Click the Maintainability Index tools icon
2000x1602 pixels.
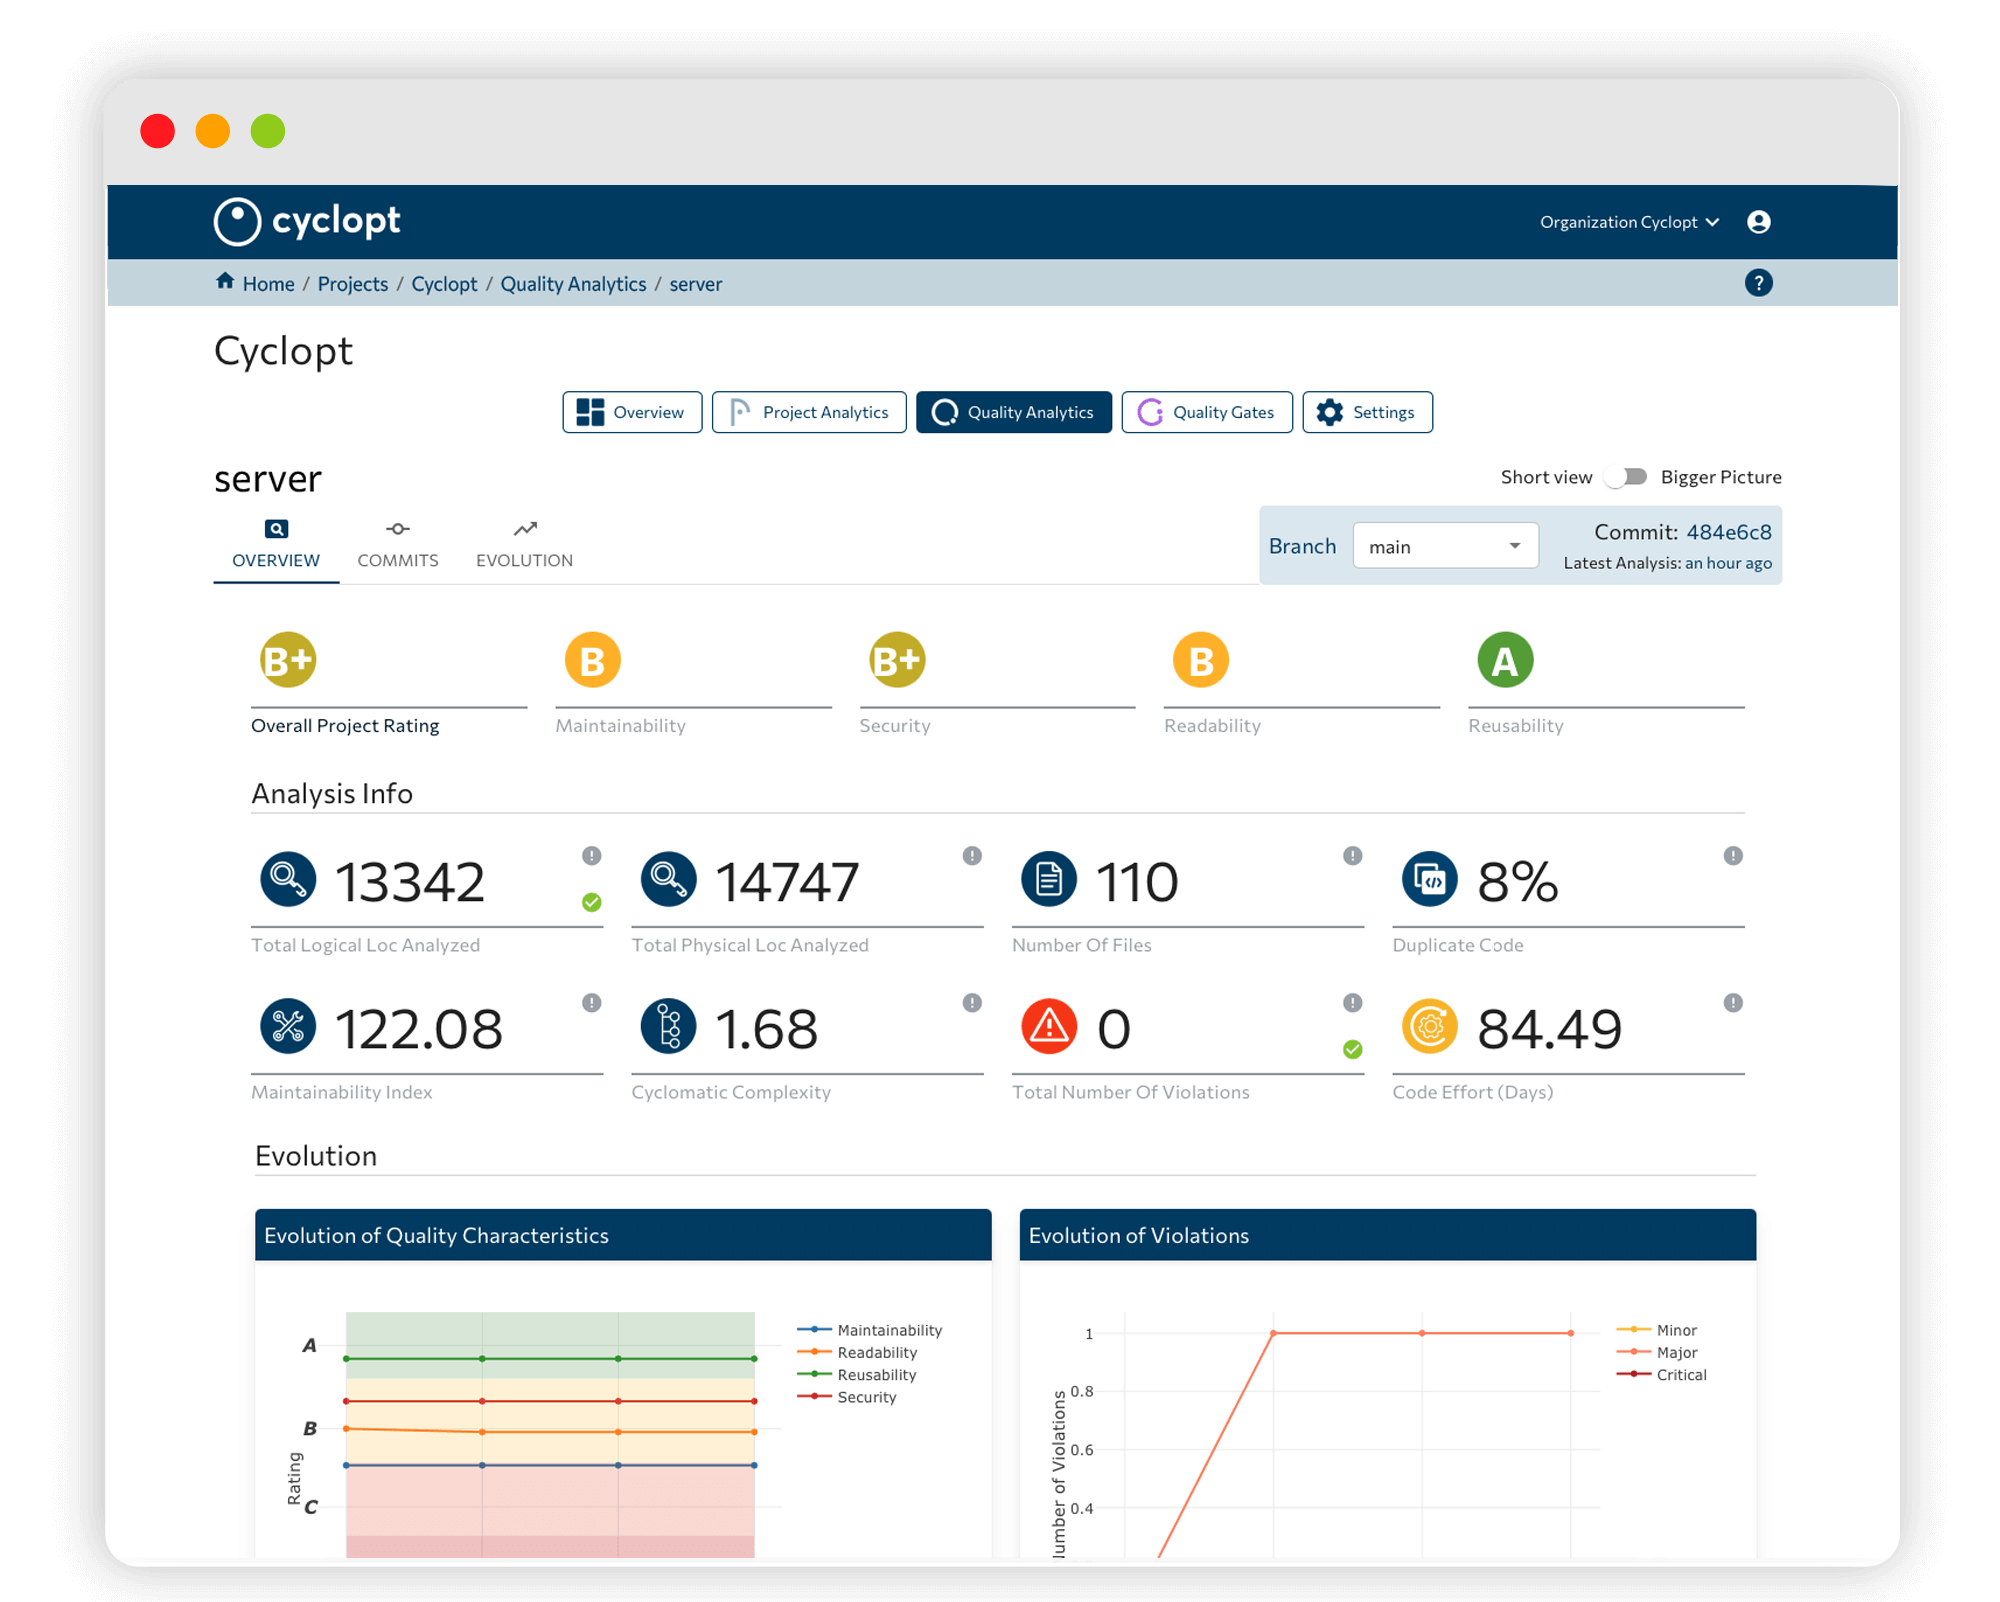[x=288, y=1027]
